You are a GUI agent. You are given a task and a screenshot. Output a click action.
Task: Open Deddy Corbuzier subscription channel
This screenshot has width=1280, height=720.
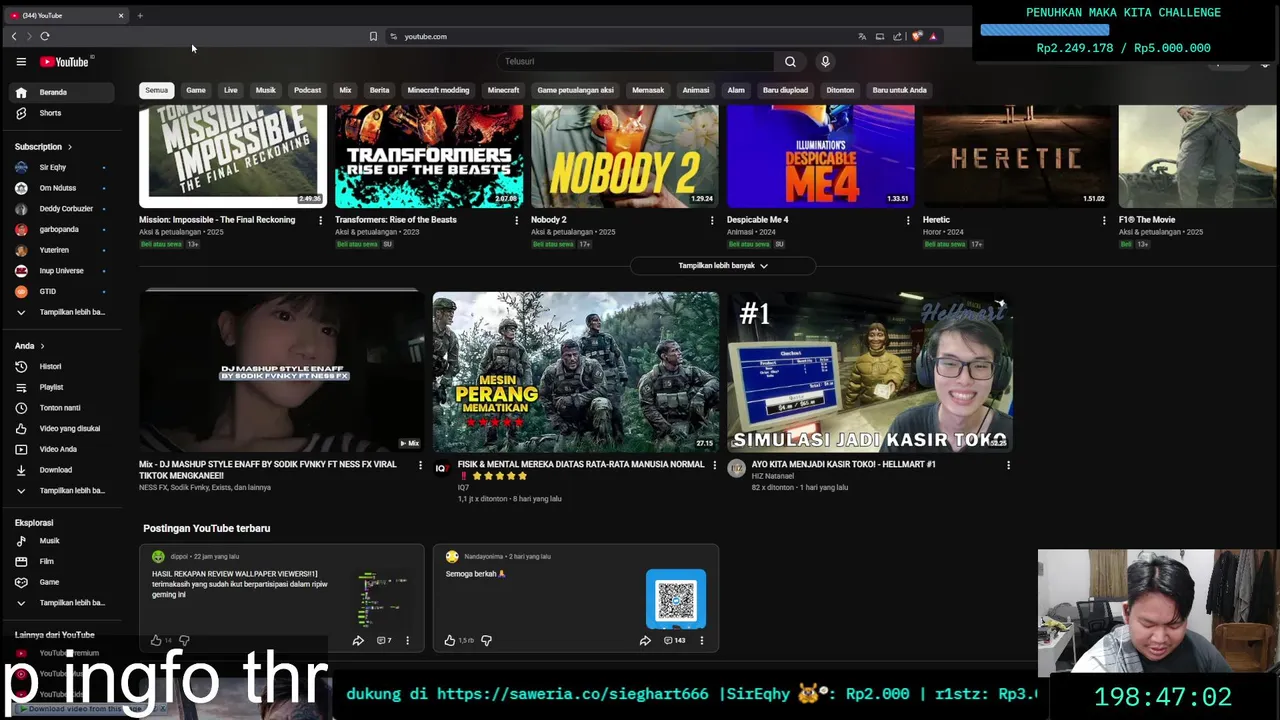tap(61, 209)
